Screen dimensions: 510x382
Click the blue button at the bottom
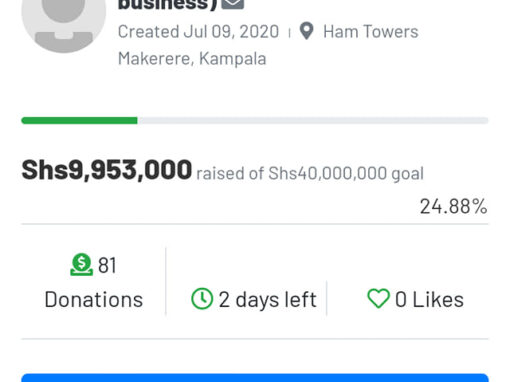[x=255, y=378]
